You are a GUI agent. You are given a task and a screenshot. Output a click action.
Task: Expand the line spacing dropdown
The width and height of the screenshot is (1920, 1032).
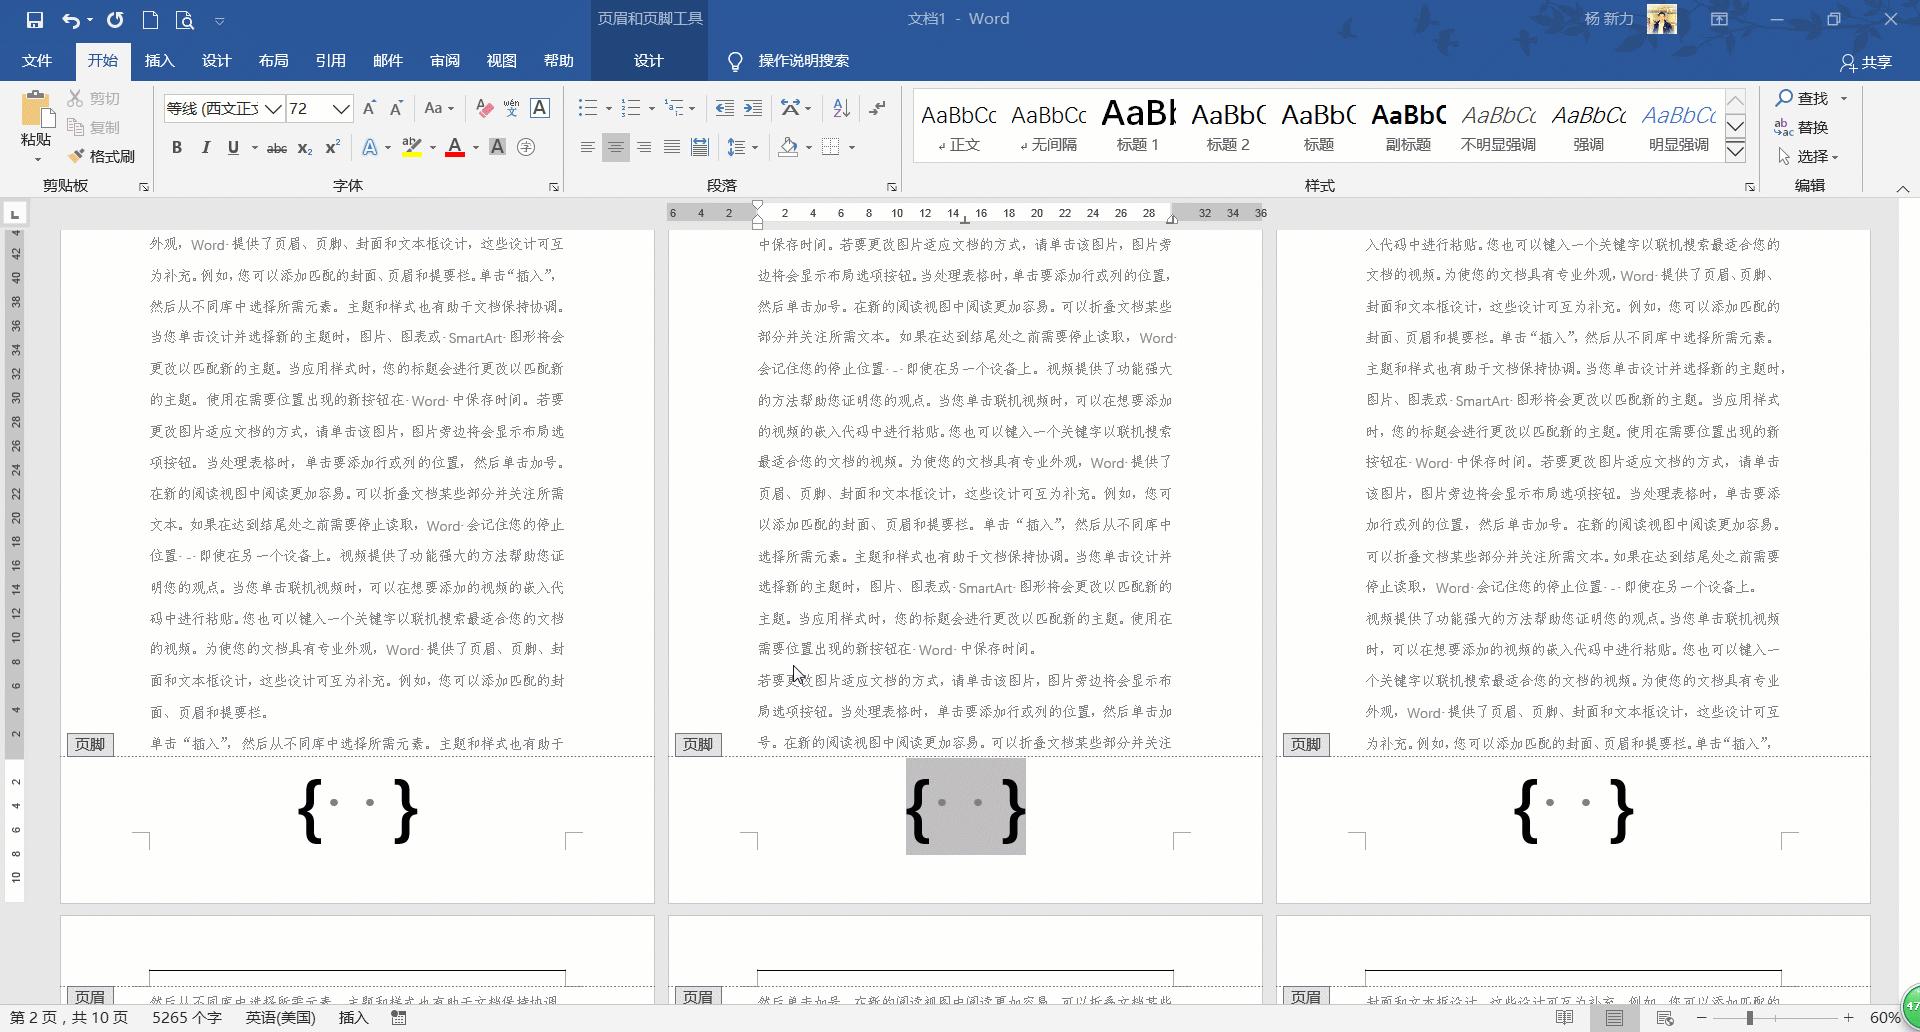click(755, 147)
